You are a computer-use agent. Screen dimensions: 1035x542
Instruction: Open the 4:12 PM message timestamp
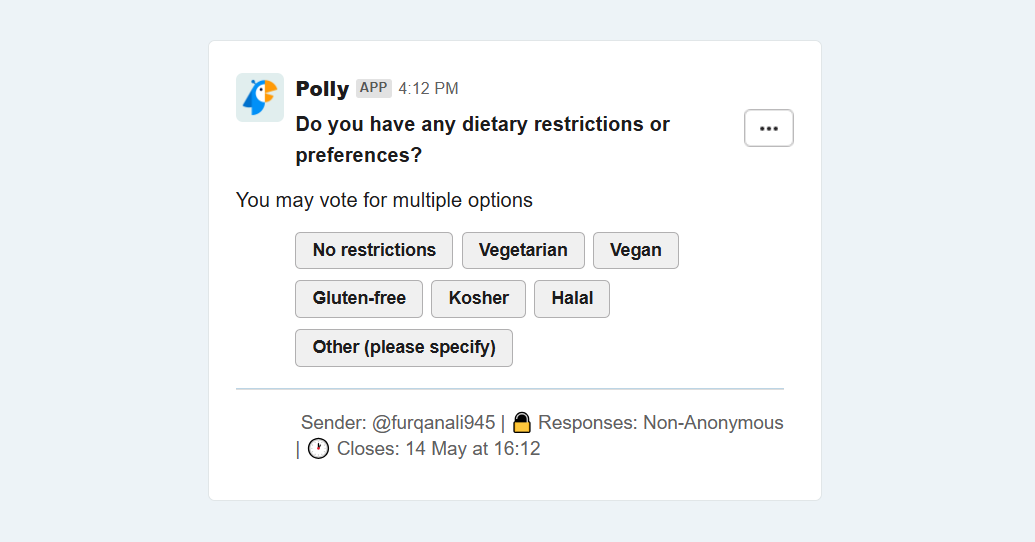click(x=428, y=88)
